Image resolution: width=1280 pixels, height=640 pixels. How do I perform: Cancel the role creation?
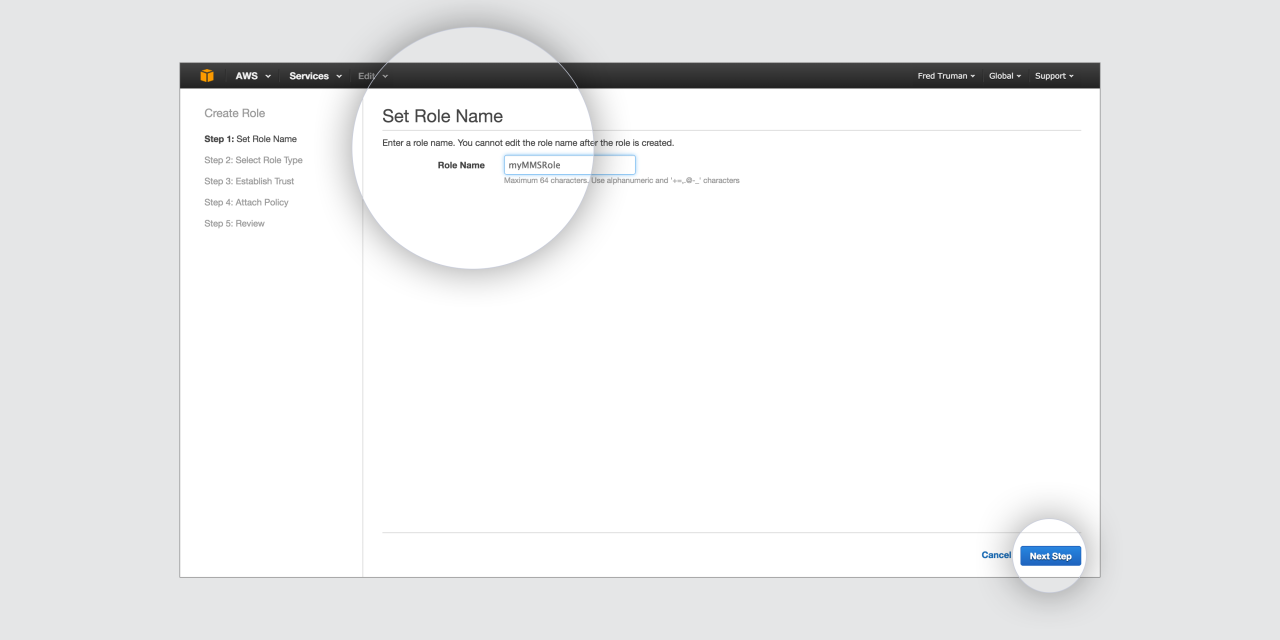pyautogui.click(x=996, y=555)
